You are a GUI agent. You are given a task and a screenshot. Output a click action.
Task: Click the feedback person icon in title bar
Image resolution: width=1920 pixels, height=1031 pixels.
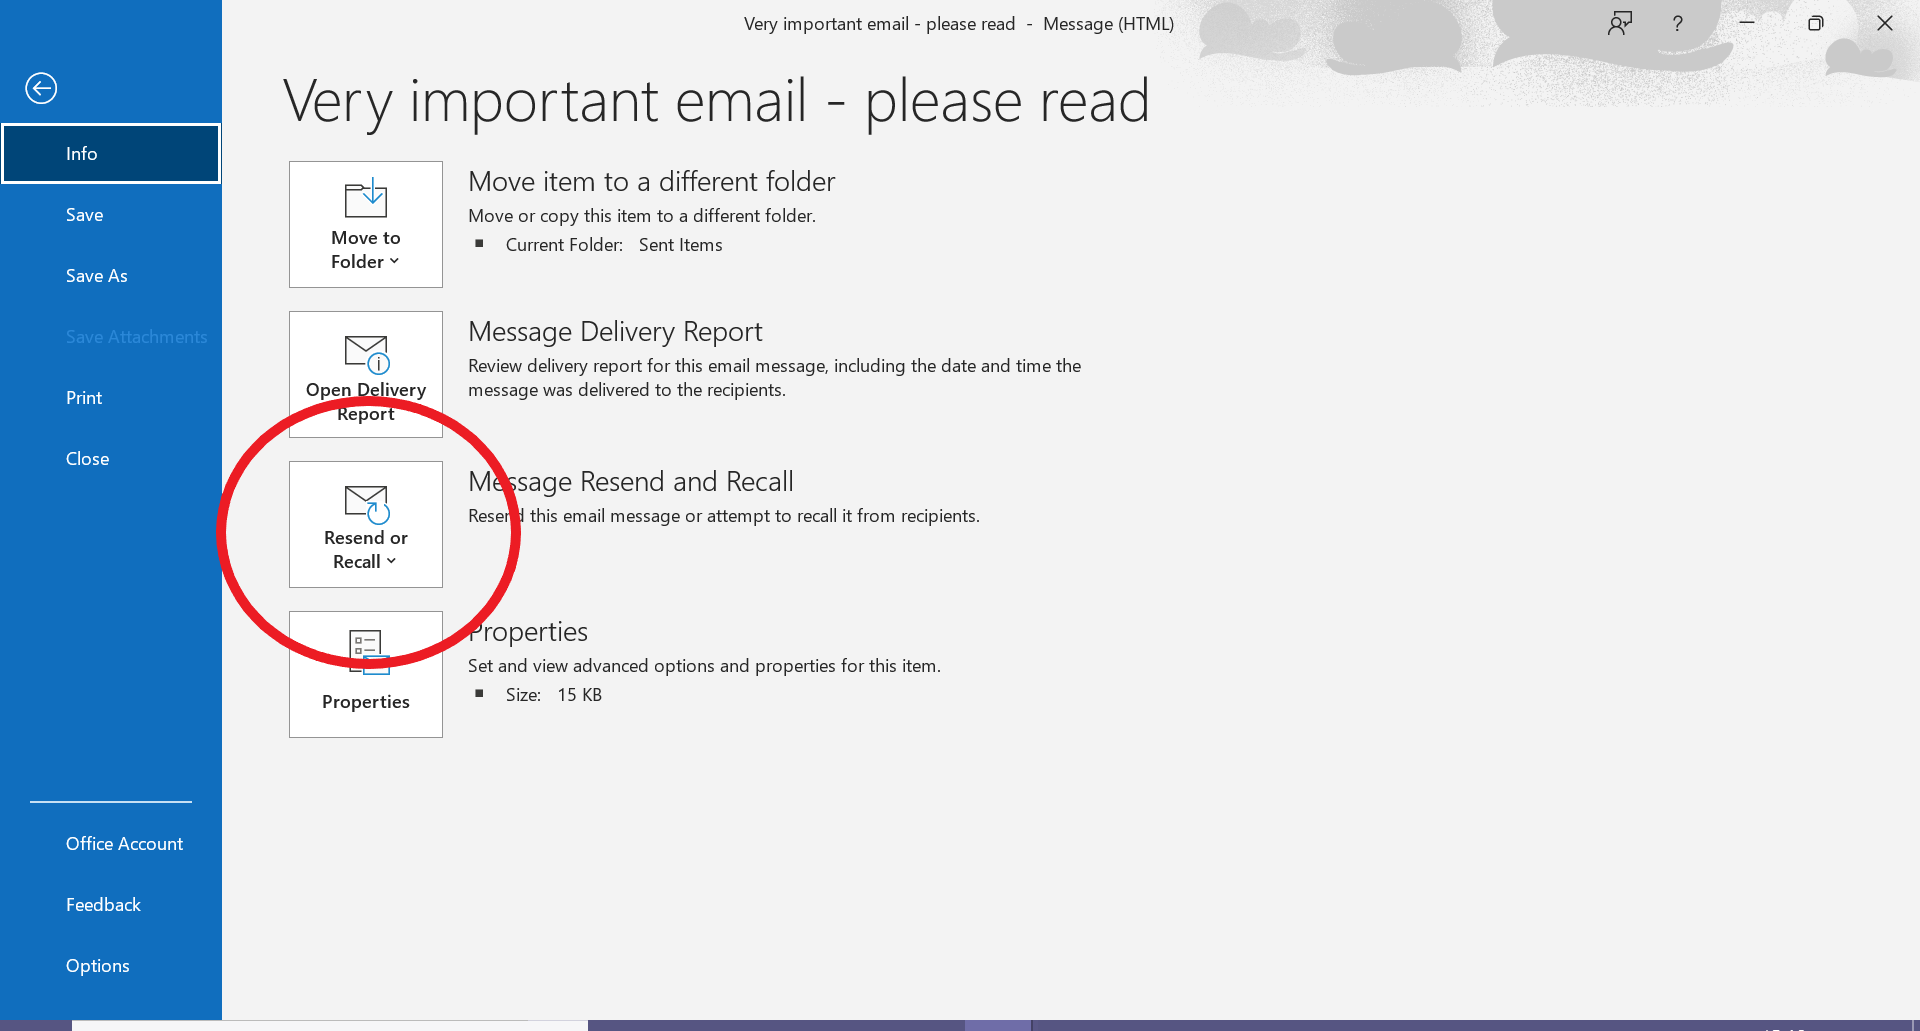pyautogui.click(x=1620, y=23)
